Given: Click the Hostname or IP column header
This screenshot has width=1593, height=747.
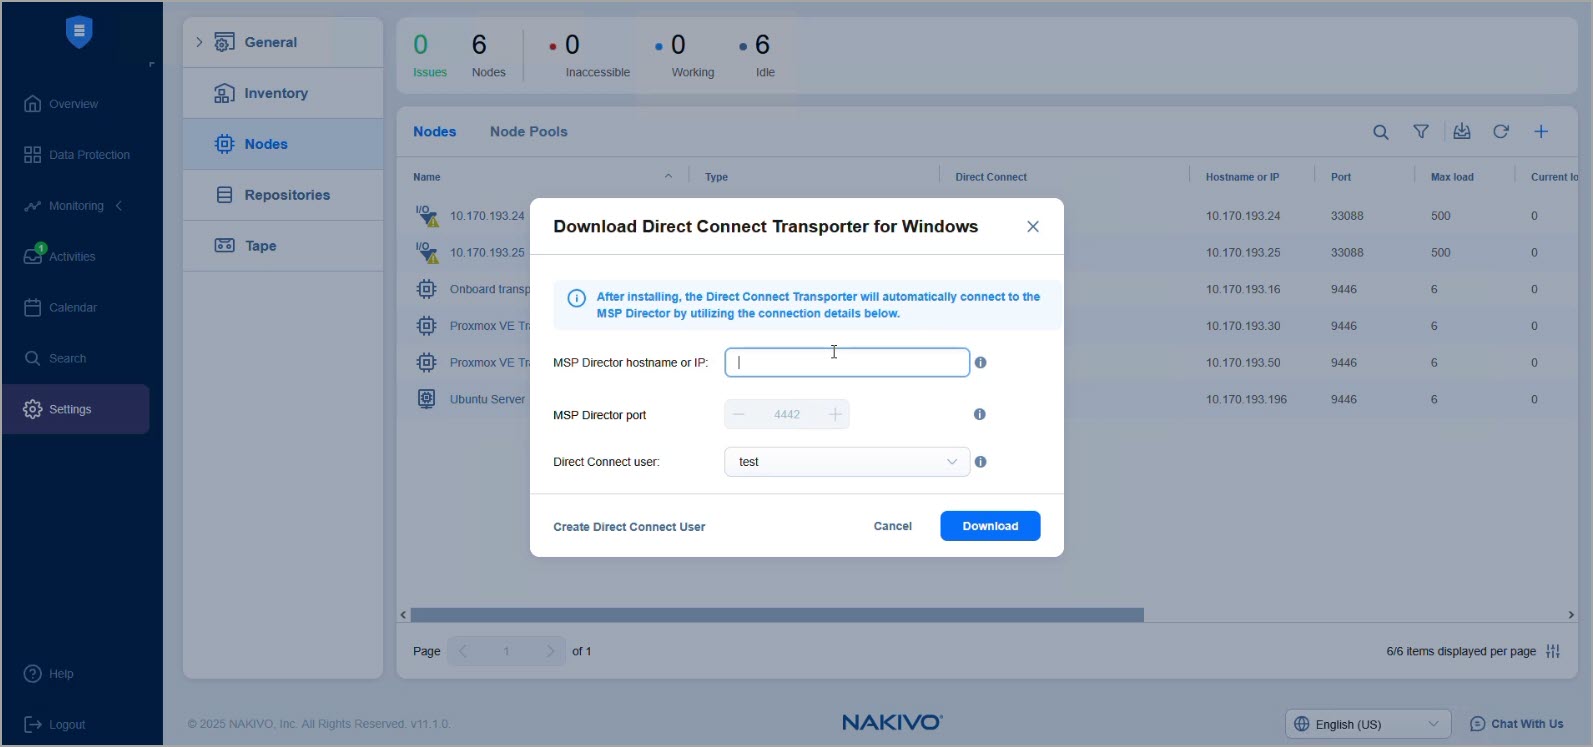Looking at the screenshot, I should click(1242, 177).
